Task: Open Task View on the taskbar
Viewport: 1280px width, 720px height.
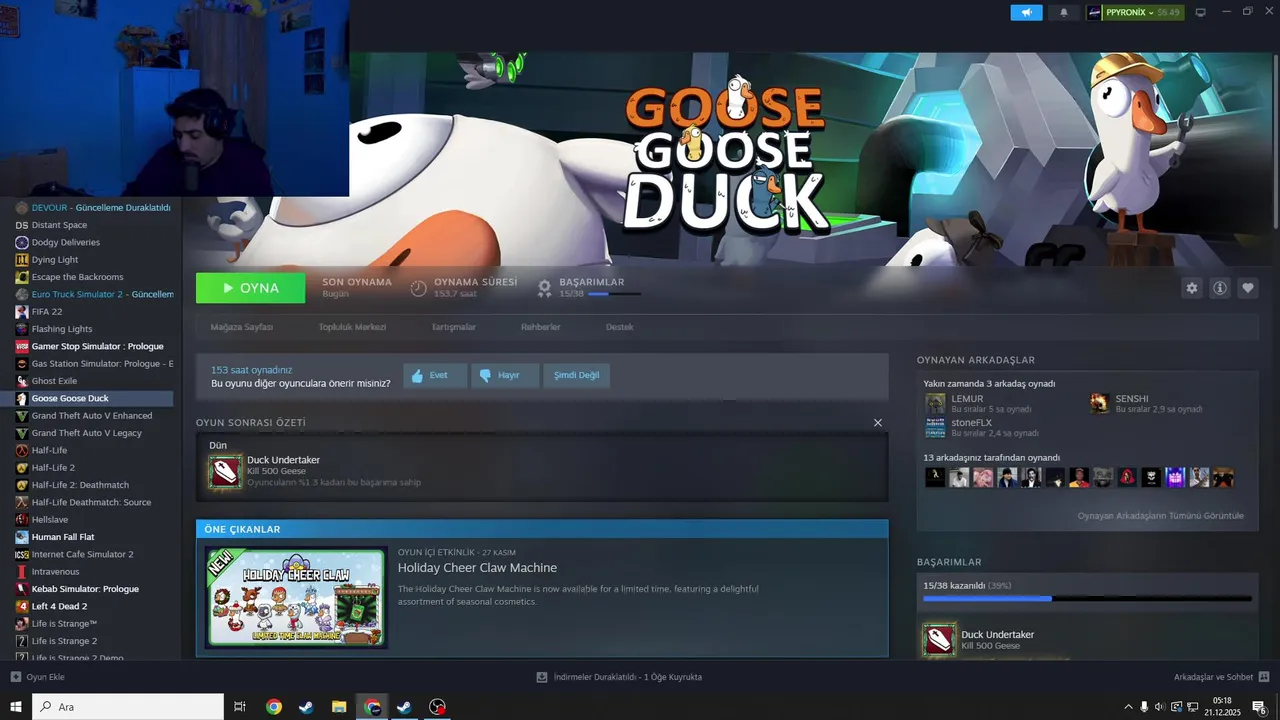Action: click(240, 707)
